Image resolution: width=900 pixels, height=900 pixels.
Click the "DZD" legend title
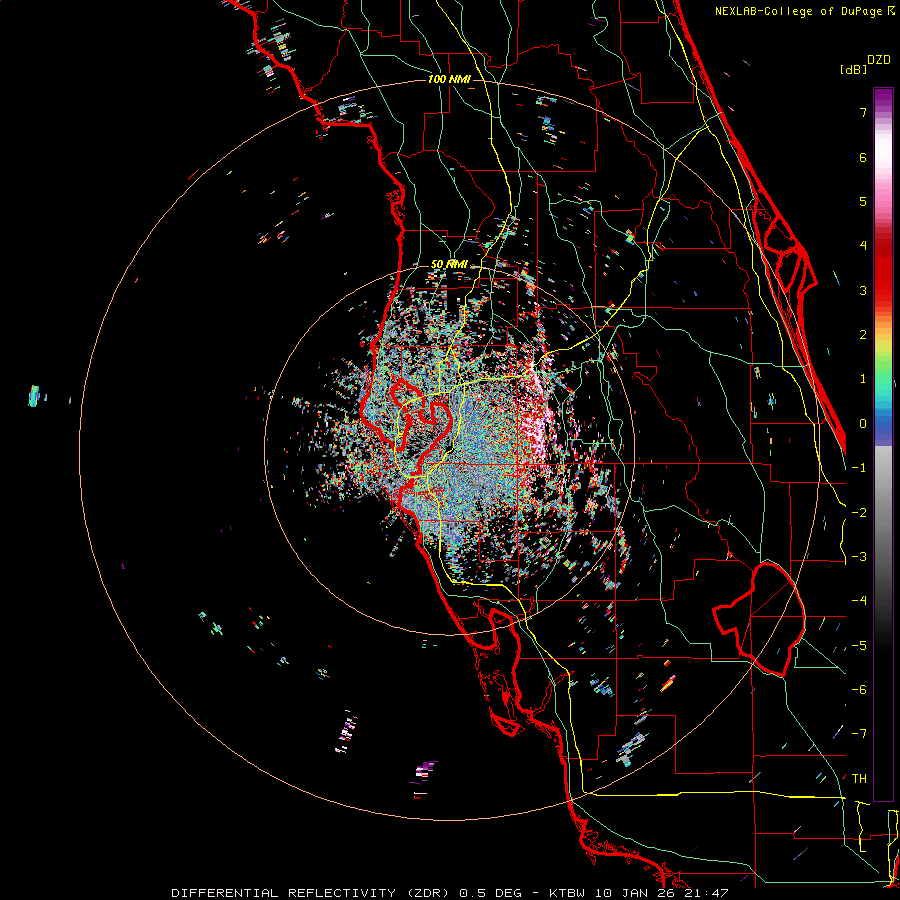[879, 60]
